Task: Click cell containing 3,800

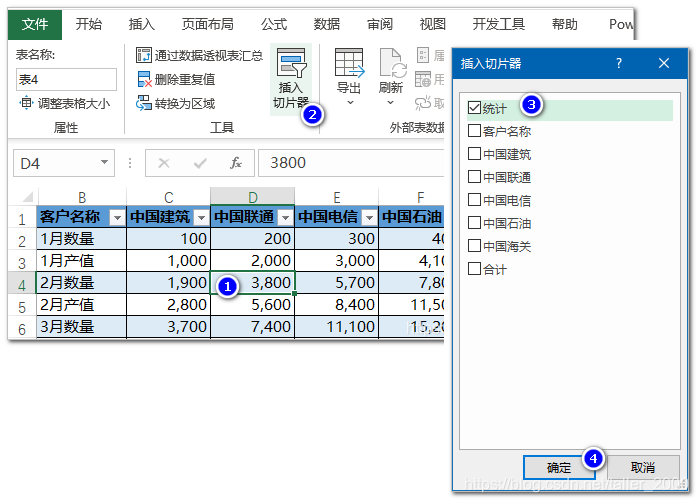Action: click(253, 283)
